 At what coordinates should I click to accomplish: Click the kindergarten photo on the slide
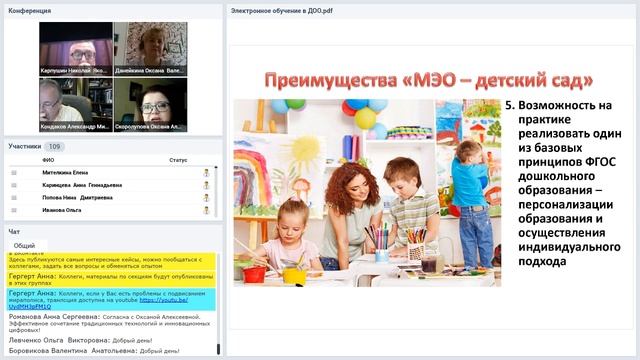pos(367,193)
